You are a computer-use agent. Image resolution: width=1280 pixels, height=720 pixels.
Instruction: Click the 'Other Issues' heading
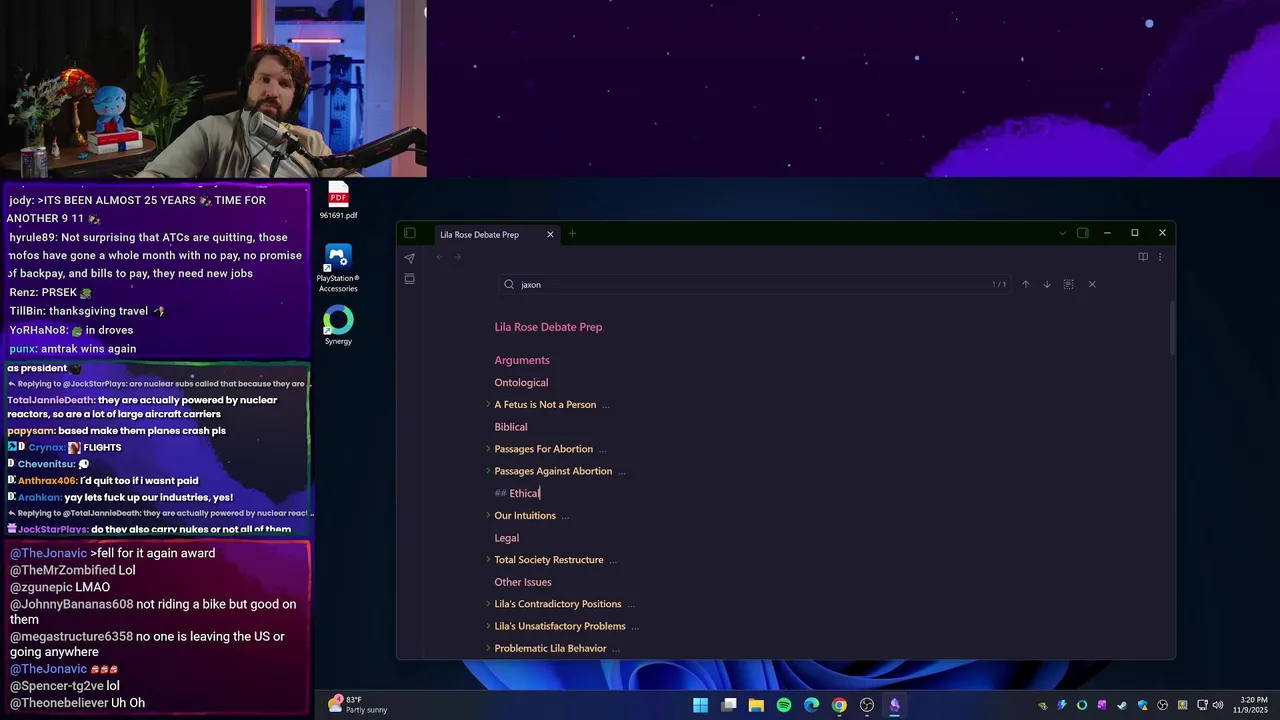pyautogui.click(x=523, y=582)
